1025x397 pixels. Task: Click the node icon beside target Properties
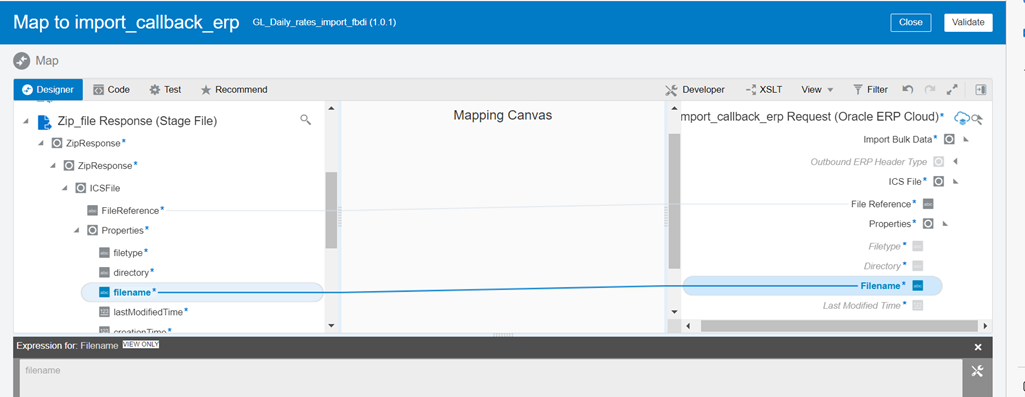[x=928, y=224]
